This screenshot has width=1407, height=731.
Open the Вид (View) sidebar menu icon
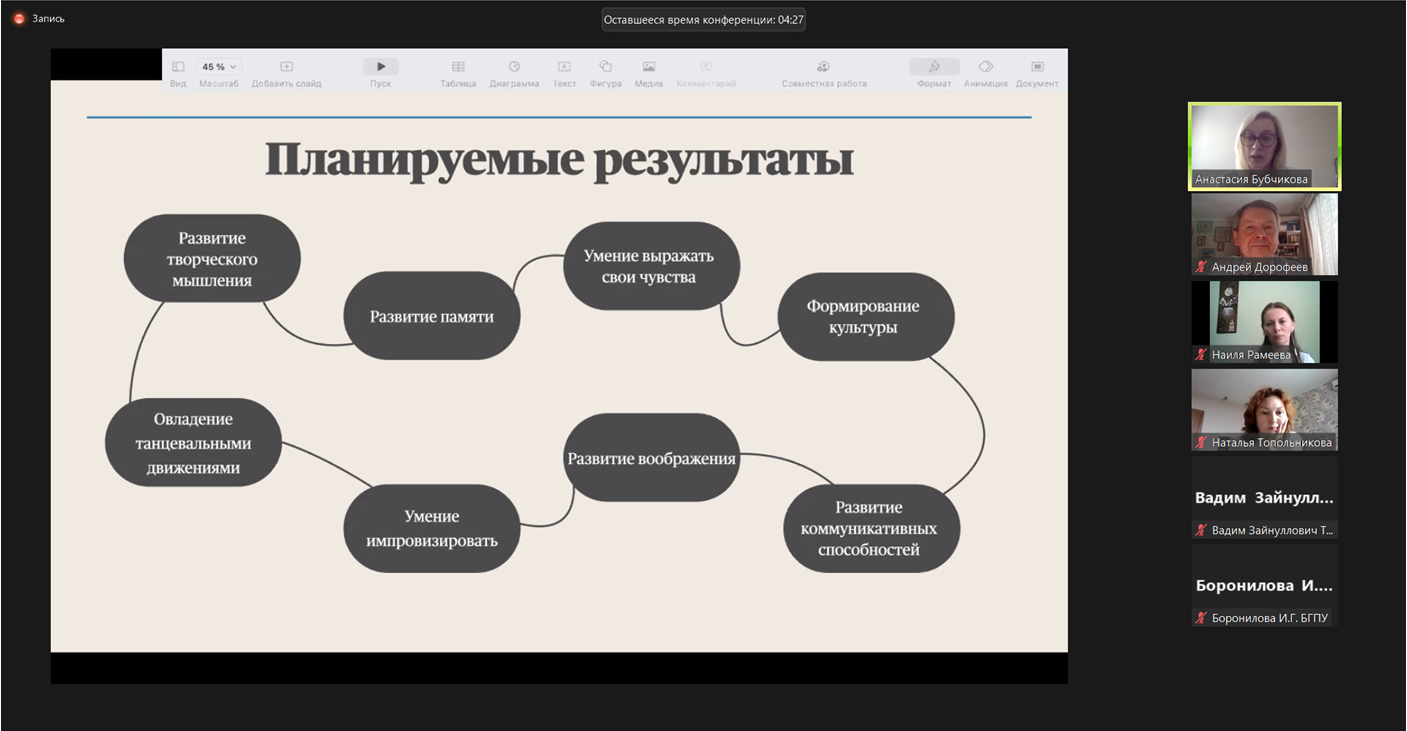coord(178,67)
